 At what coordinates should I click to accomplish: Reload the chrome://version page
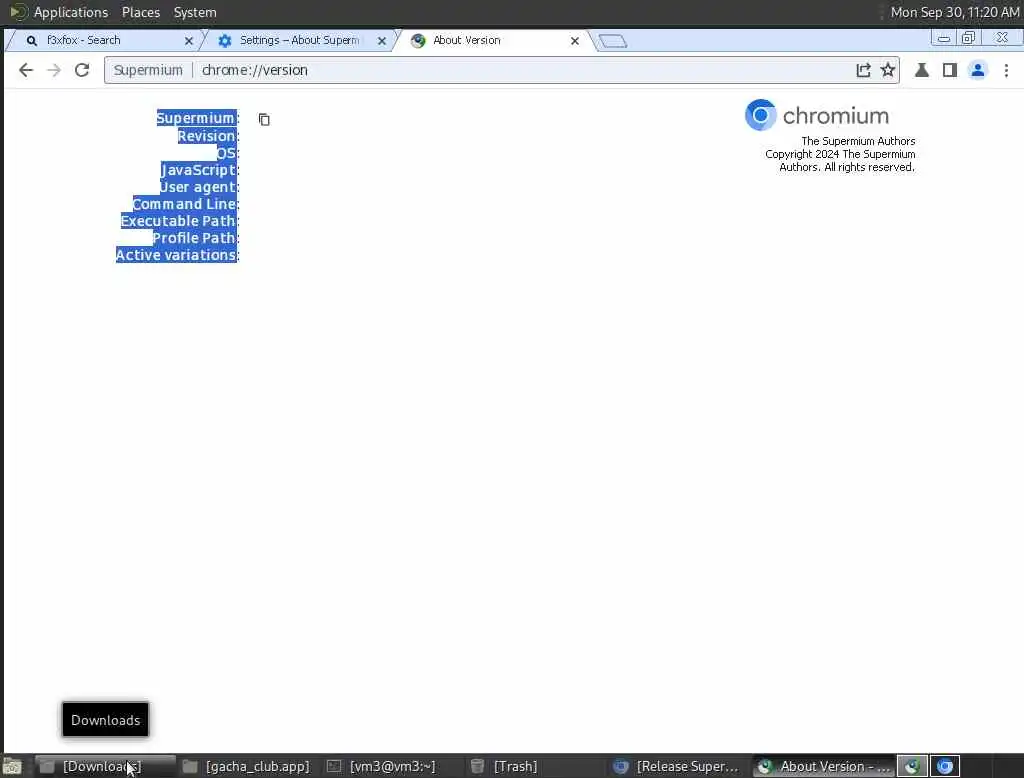82,70
